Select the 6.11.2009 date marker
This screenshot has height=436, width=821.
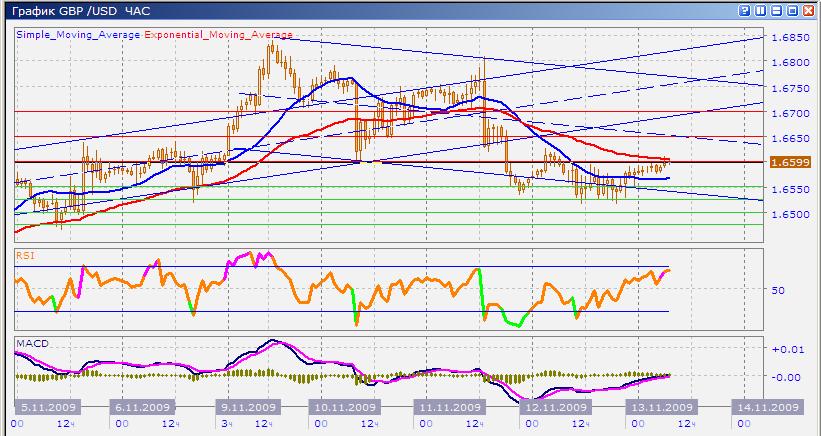pos(142,407)
